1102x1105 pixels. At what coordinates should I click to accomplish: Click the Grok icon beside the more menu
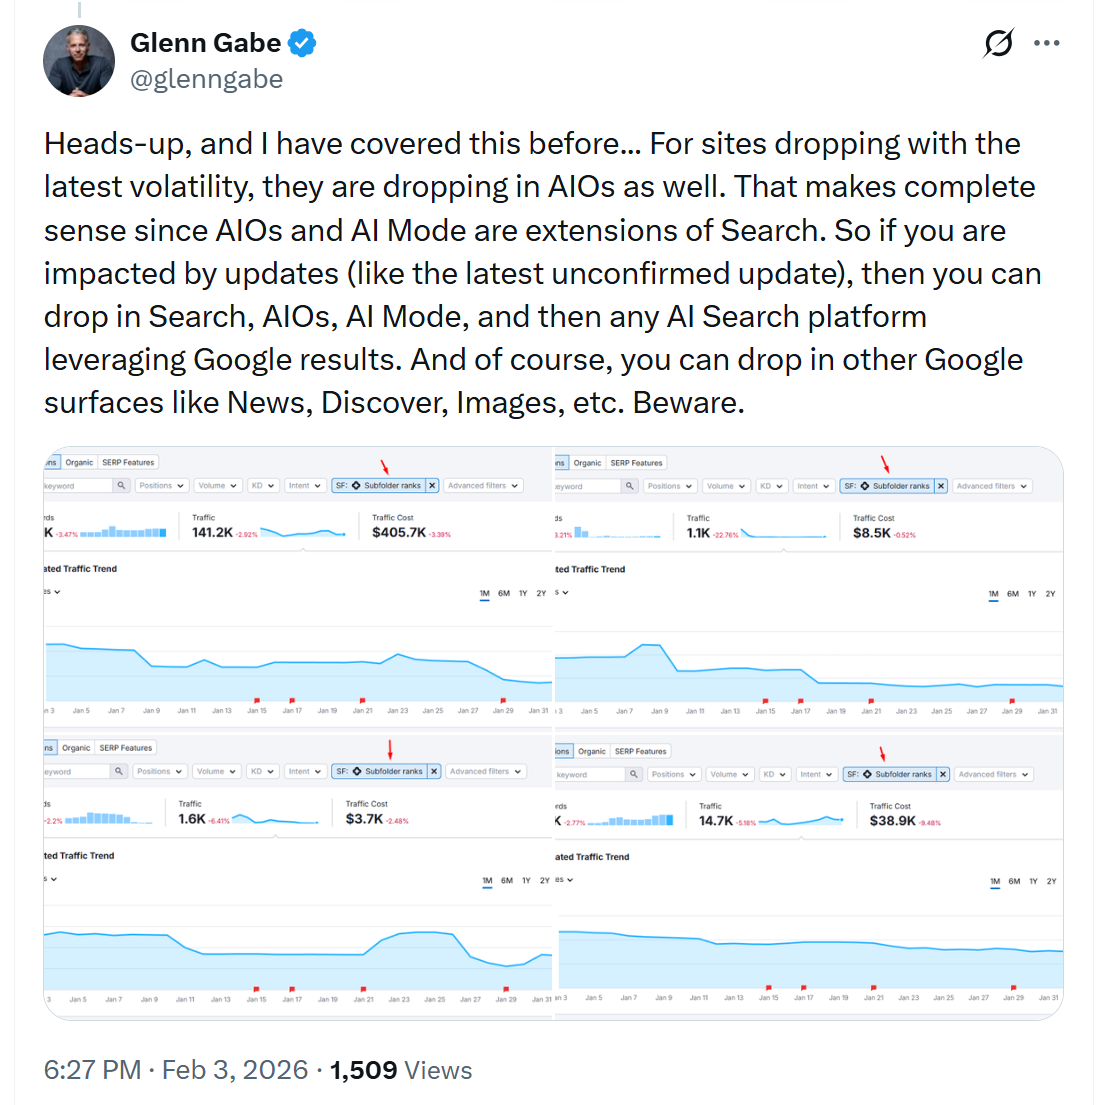[998, 43]
